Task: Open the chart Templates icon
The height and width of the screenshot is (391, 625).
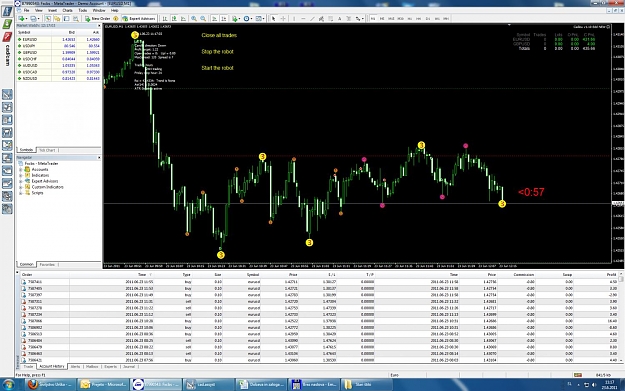Action: [259, 18]
